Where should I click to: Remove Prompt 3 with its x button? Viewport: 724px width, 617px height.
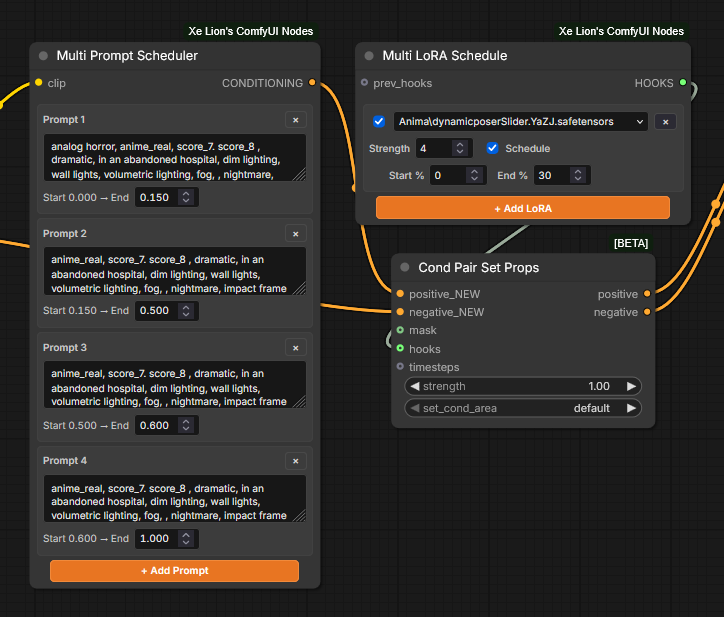(x=296, y=348)
